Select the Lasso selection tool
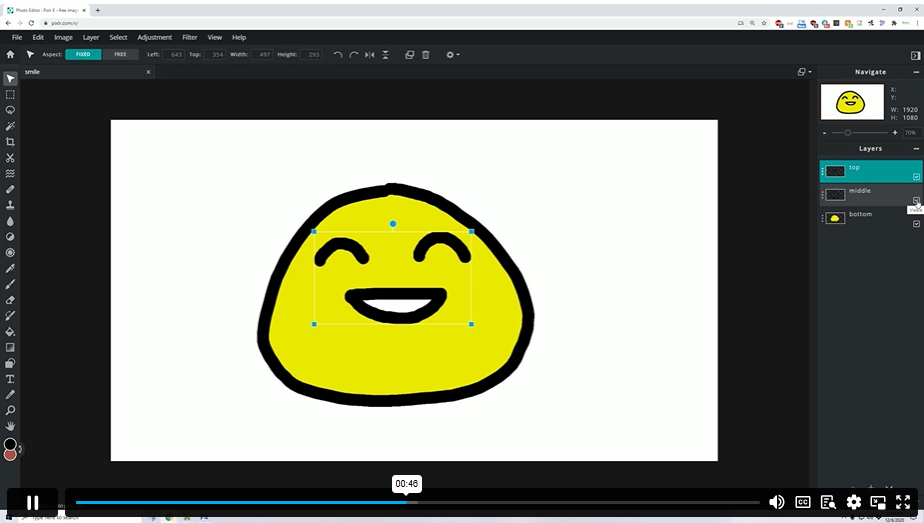Image resolution: width=924 pixels, height=523 pixels. click(10, 110)
